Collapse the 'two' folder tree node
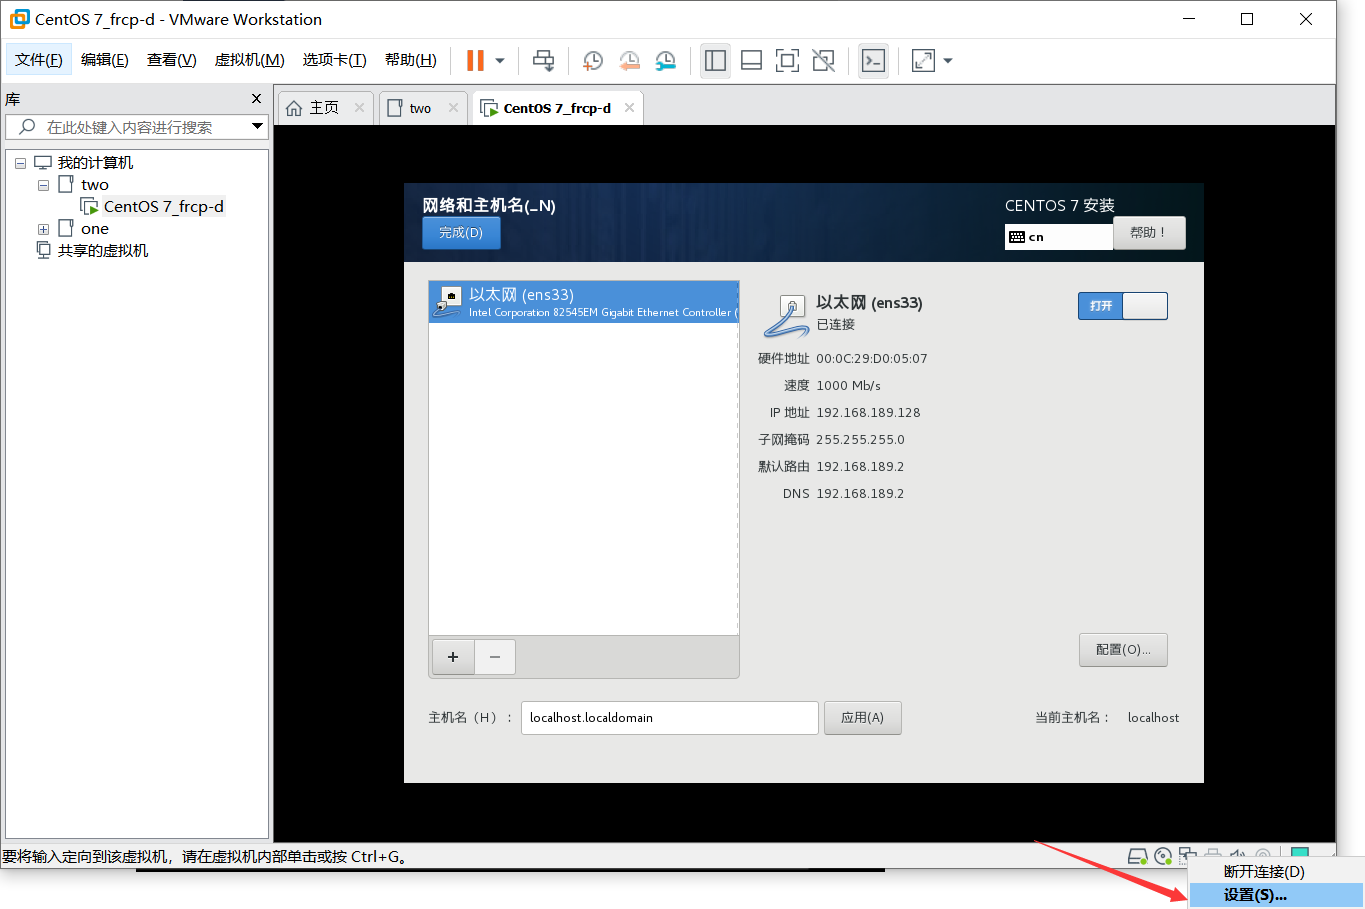1365x909 pixels. coord(43,185)
